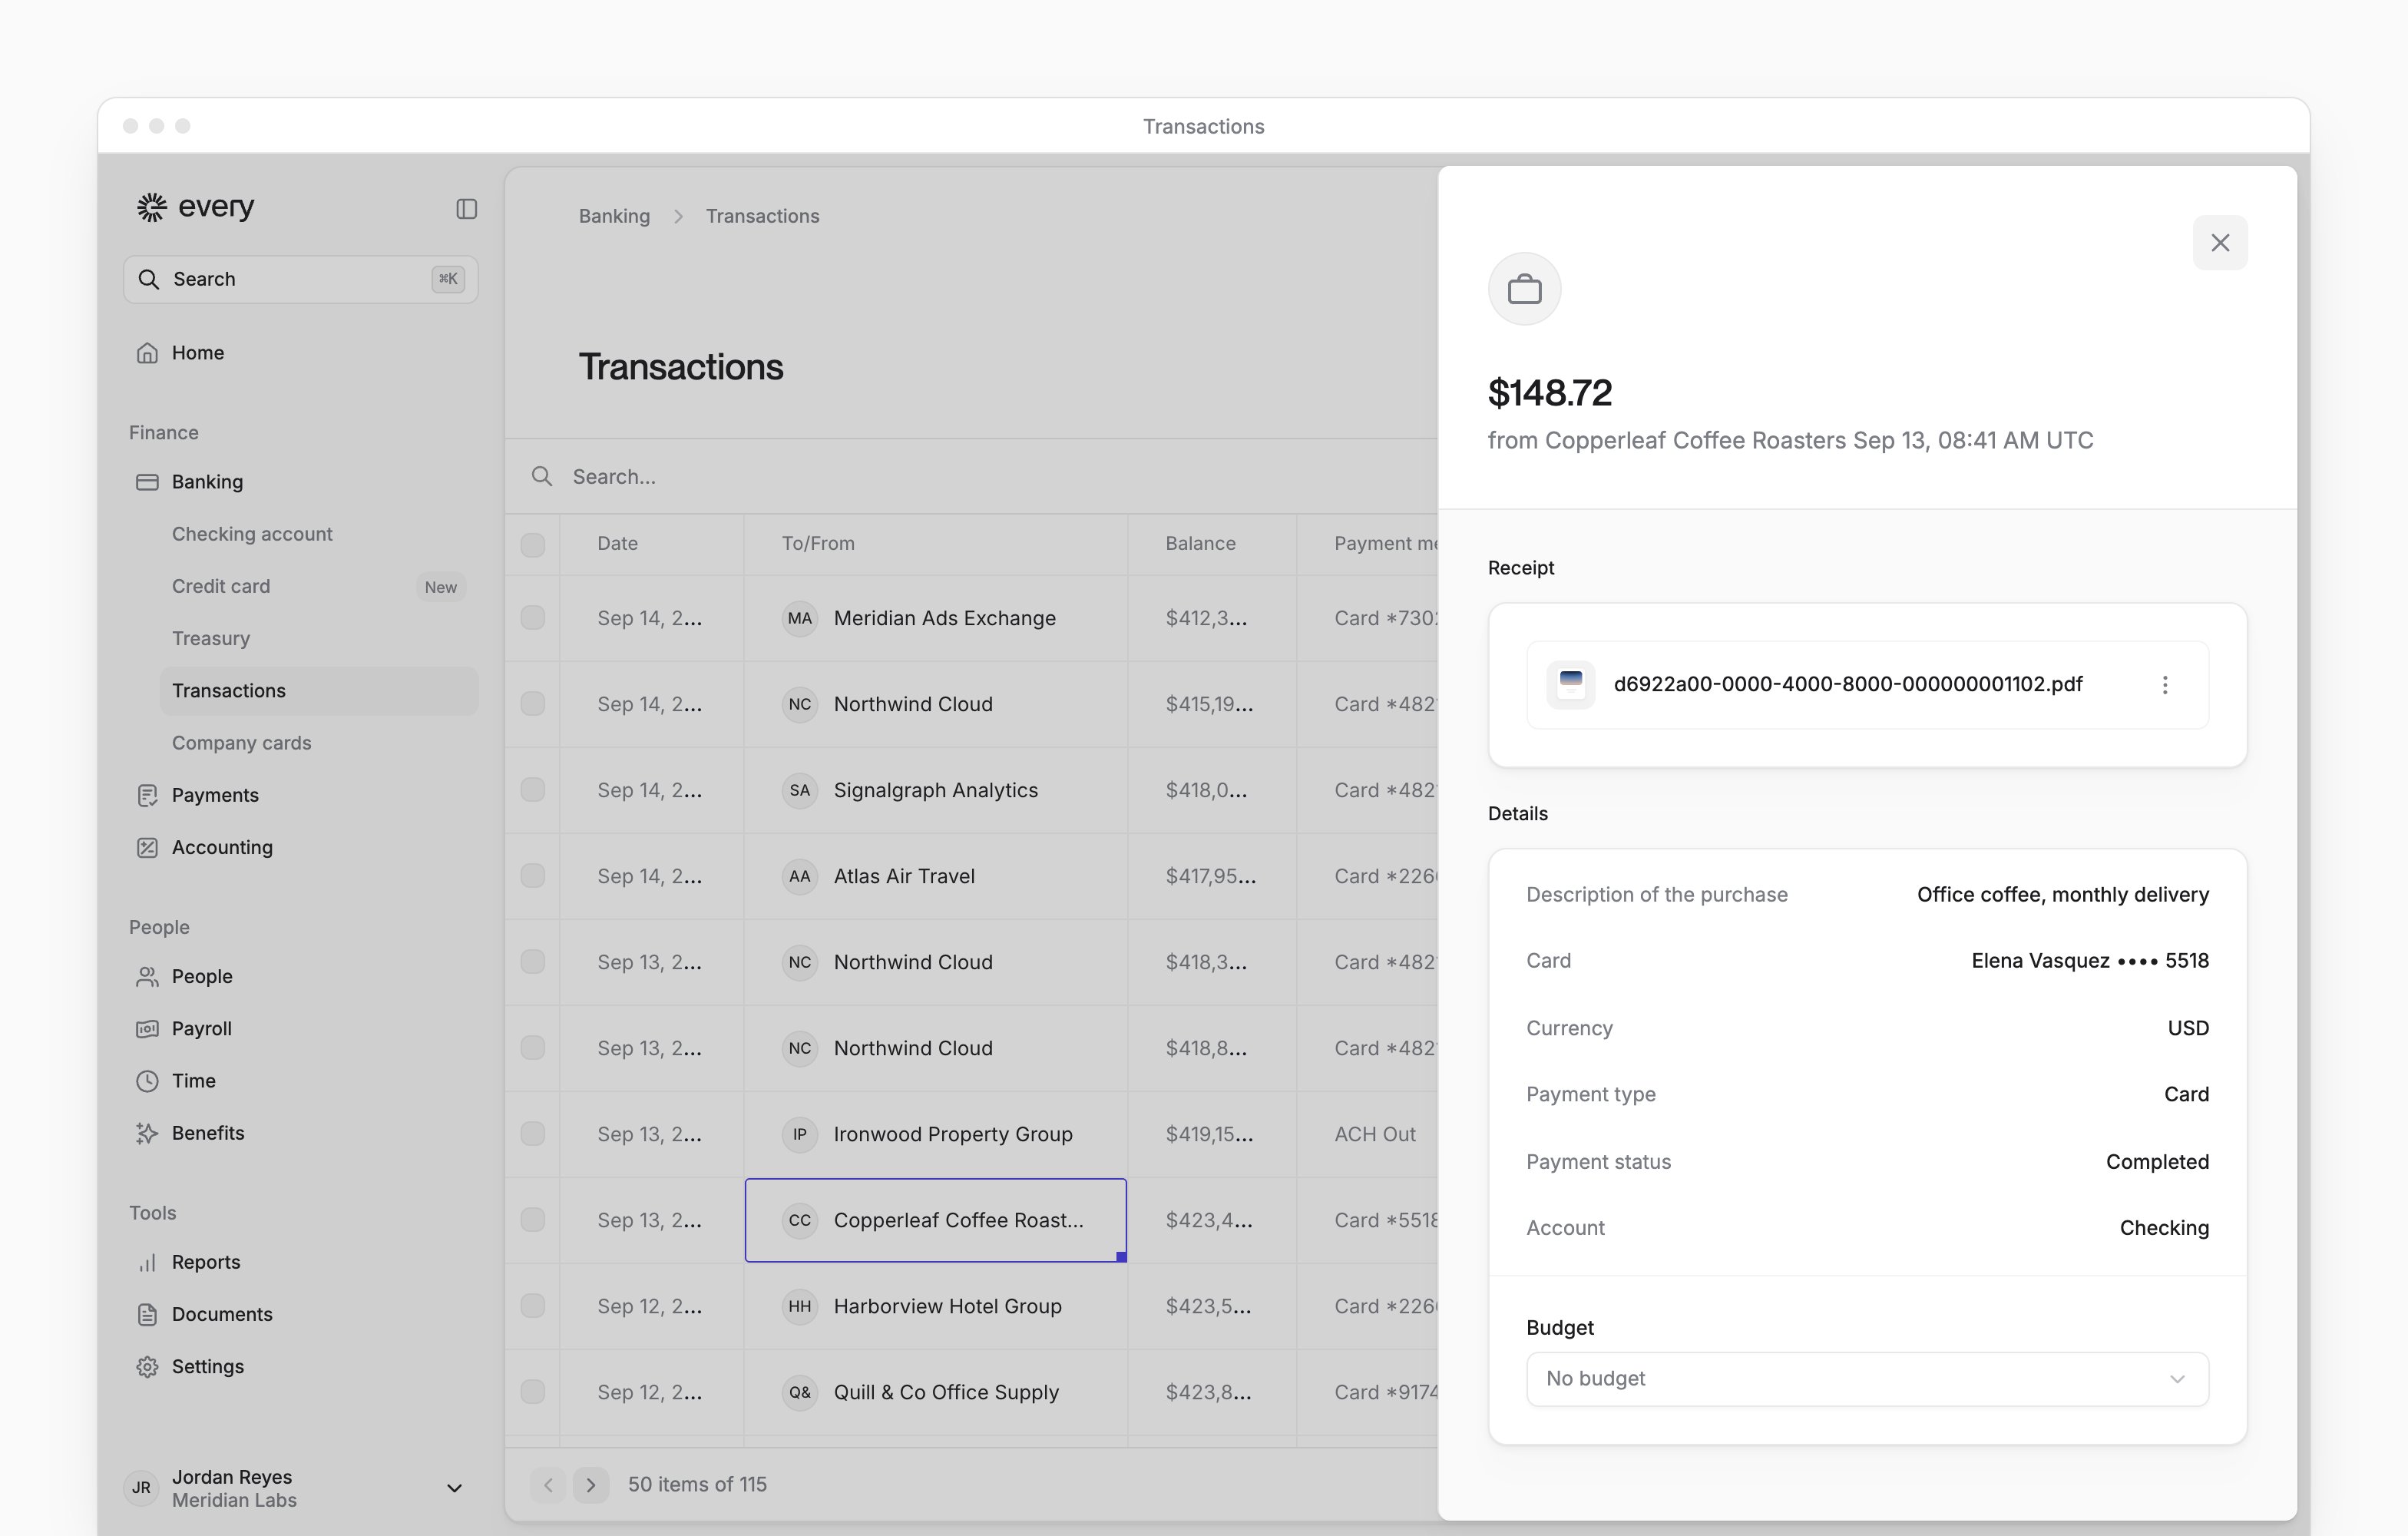Click the HH avatar for Harborview Hotel Group
Image resolution: width=2408 pixels, height=1536 pixels.
click(800, 1306)
